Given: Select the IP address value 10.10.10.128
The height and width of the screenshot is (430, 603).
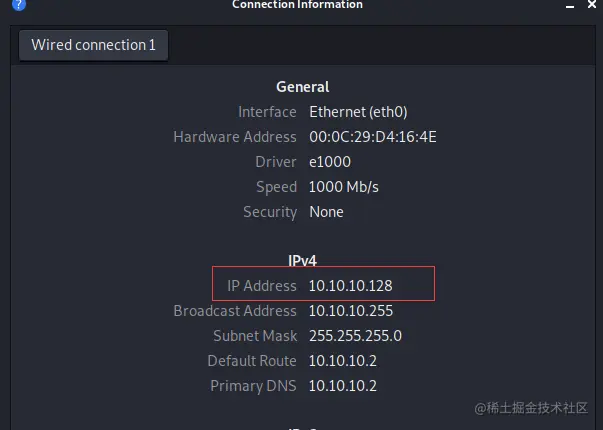Looking at the screenshot, I should pyautogui.click(x=350, y=286).
